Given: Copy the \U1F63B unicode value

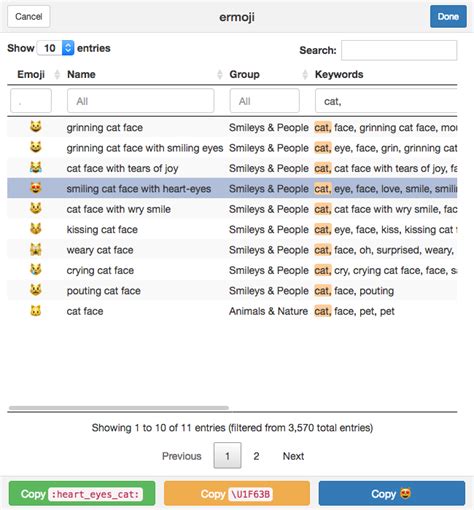Looking at the screenshot, I should (237, 493).
